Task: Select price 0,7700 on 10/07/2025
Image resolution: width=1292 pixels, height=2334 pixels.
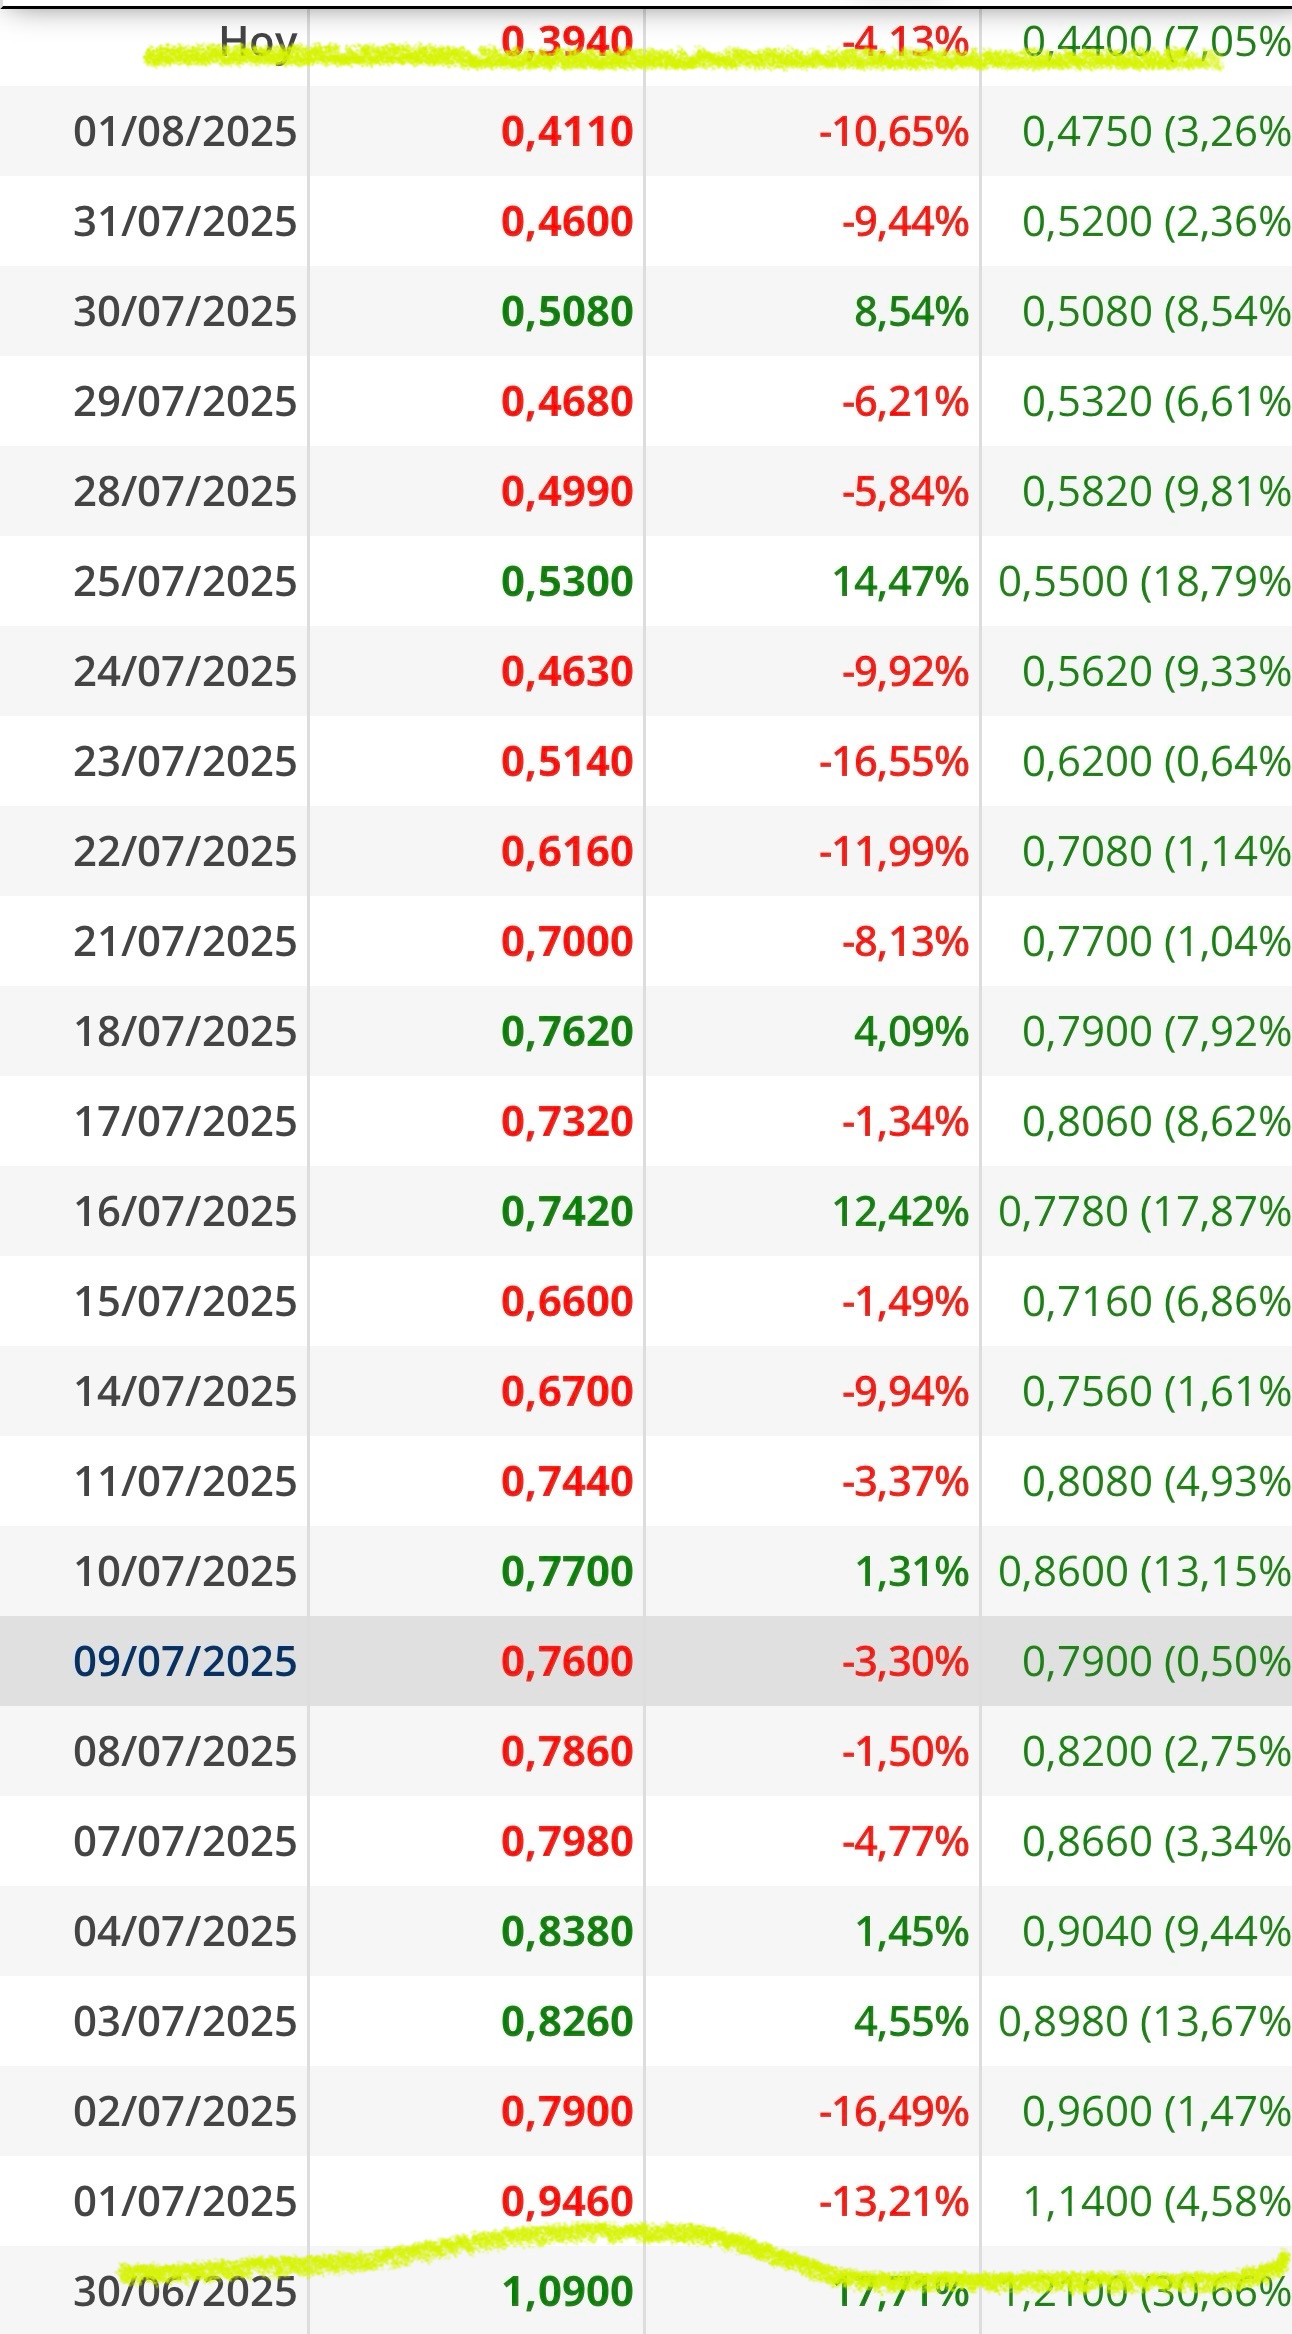Action: [567, 1572]
